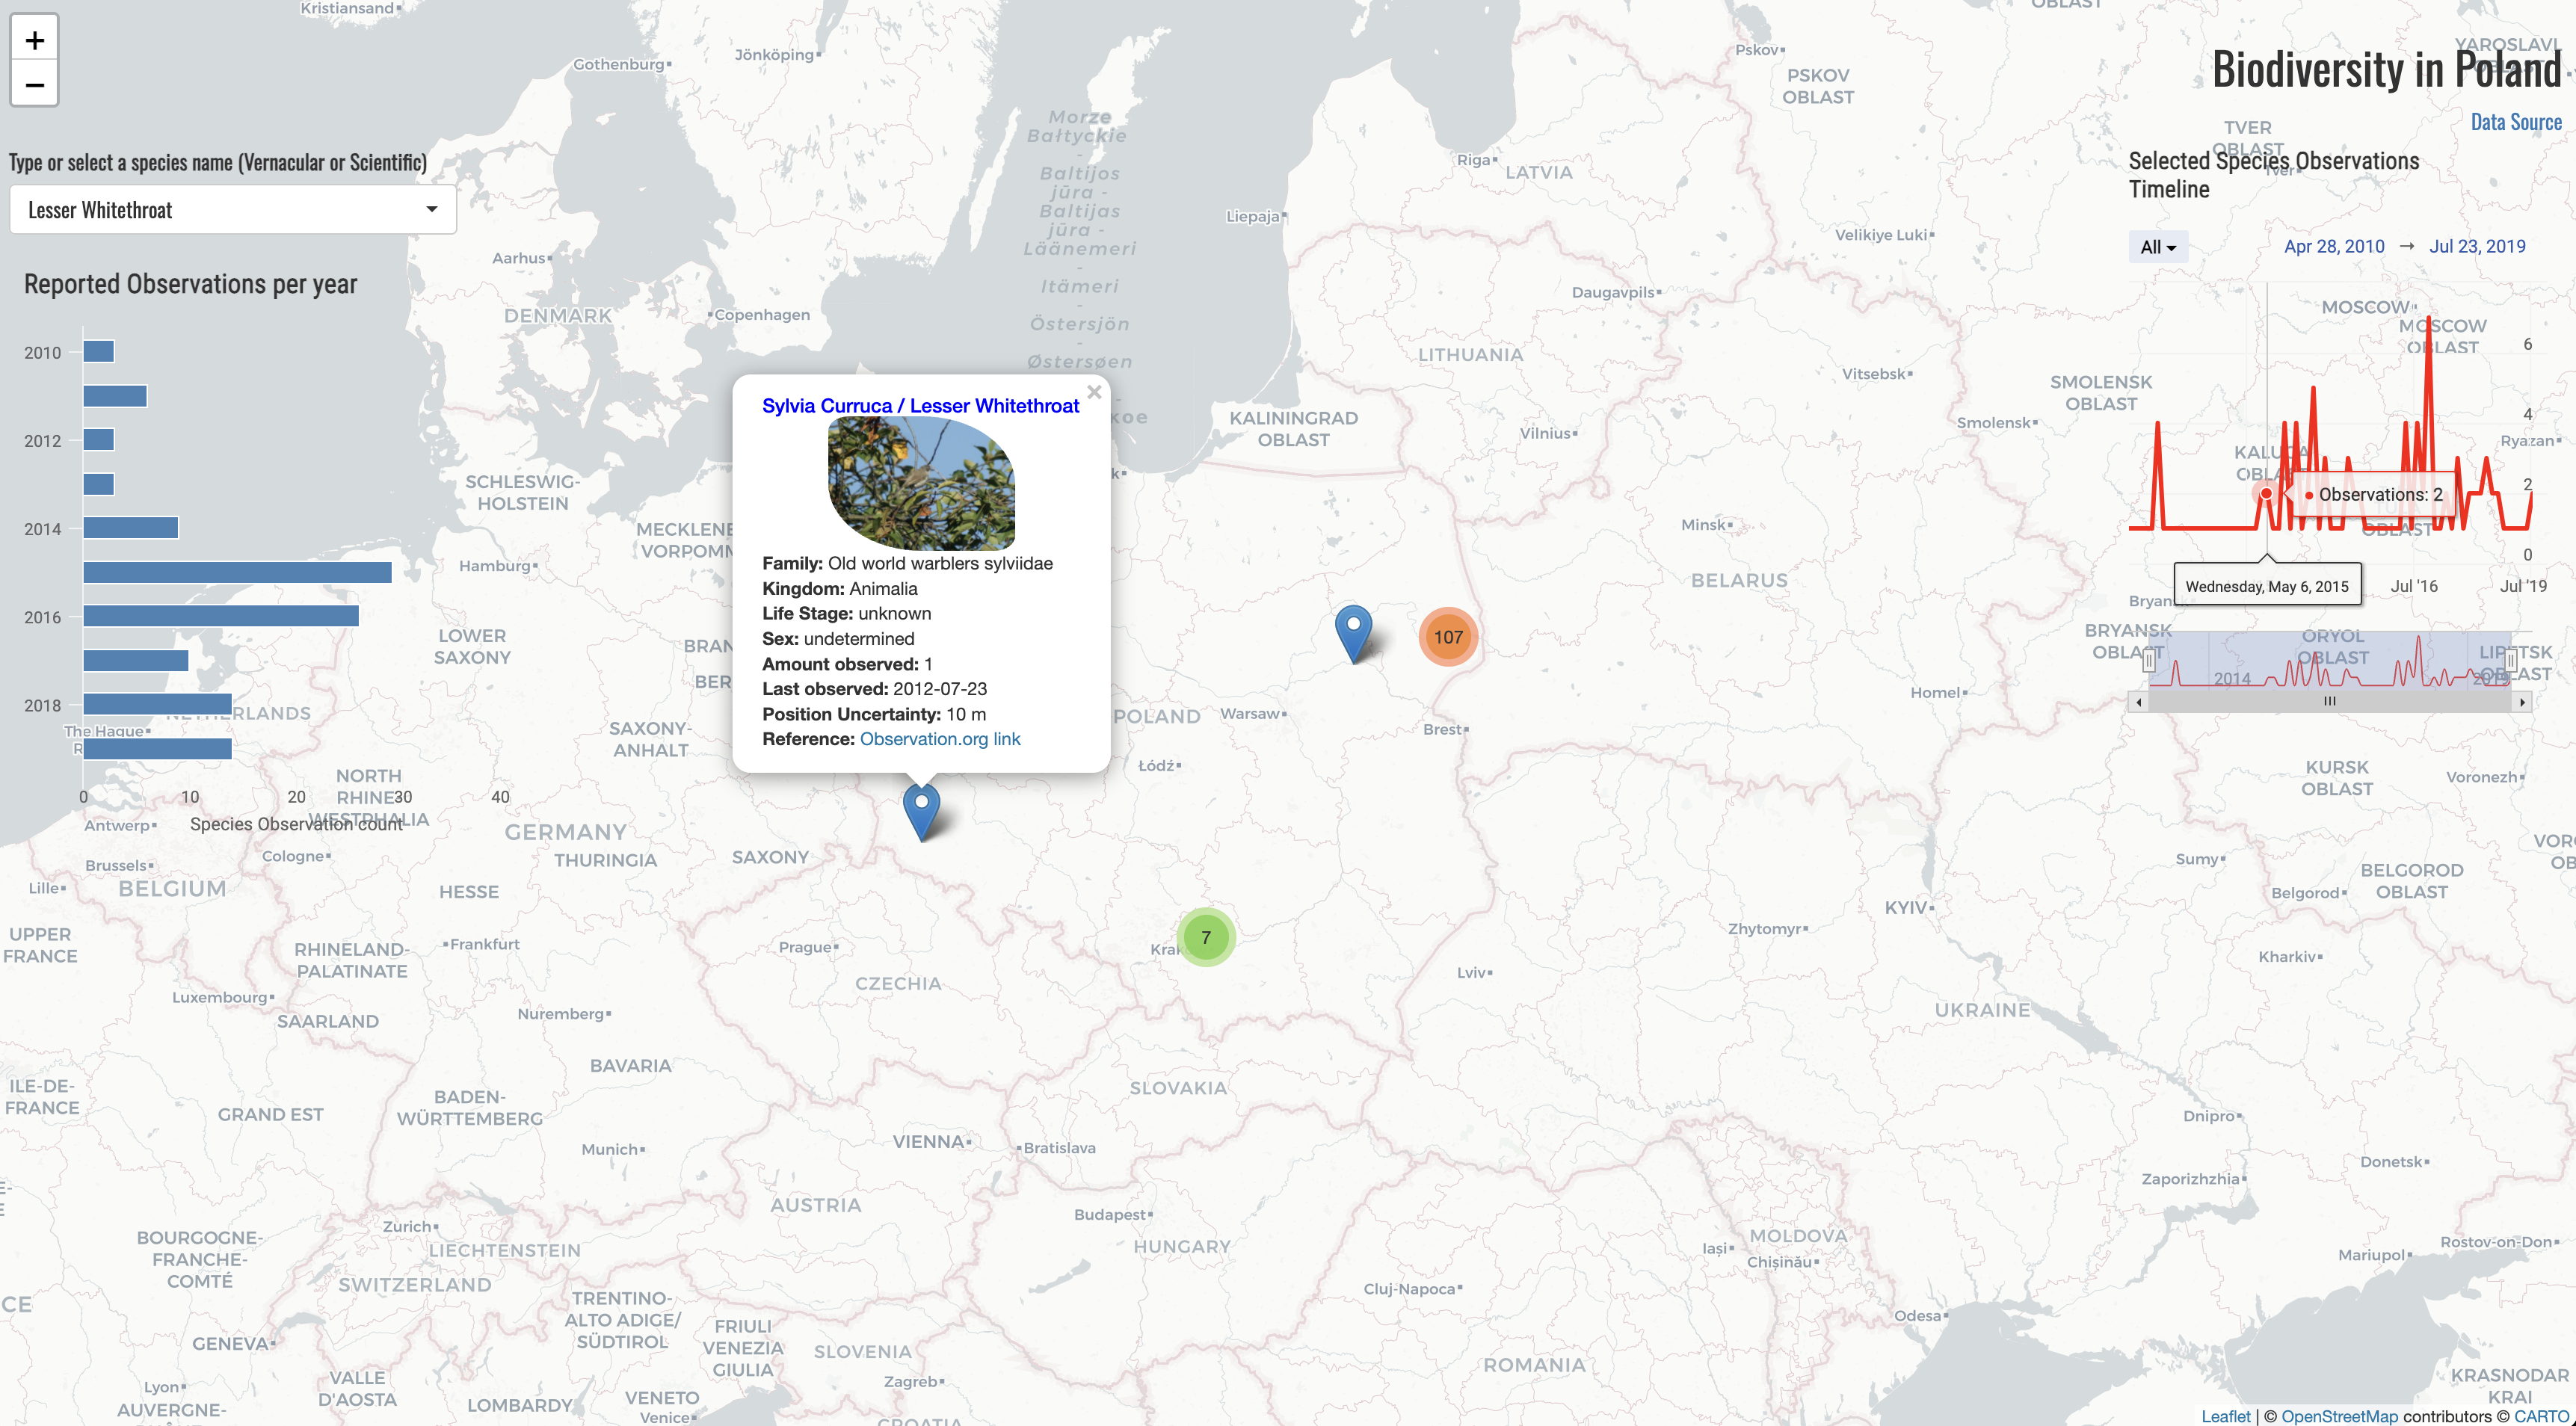Click 'Reported Observations per year' heading

[190, 284]
